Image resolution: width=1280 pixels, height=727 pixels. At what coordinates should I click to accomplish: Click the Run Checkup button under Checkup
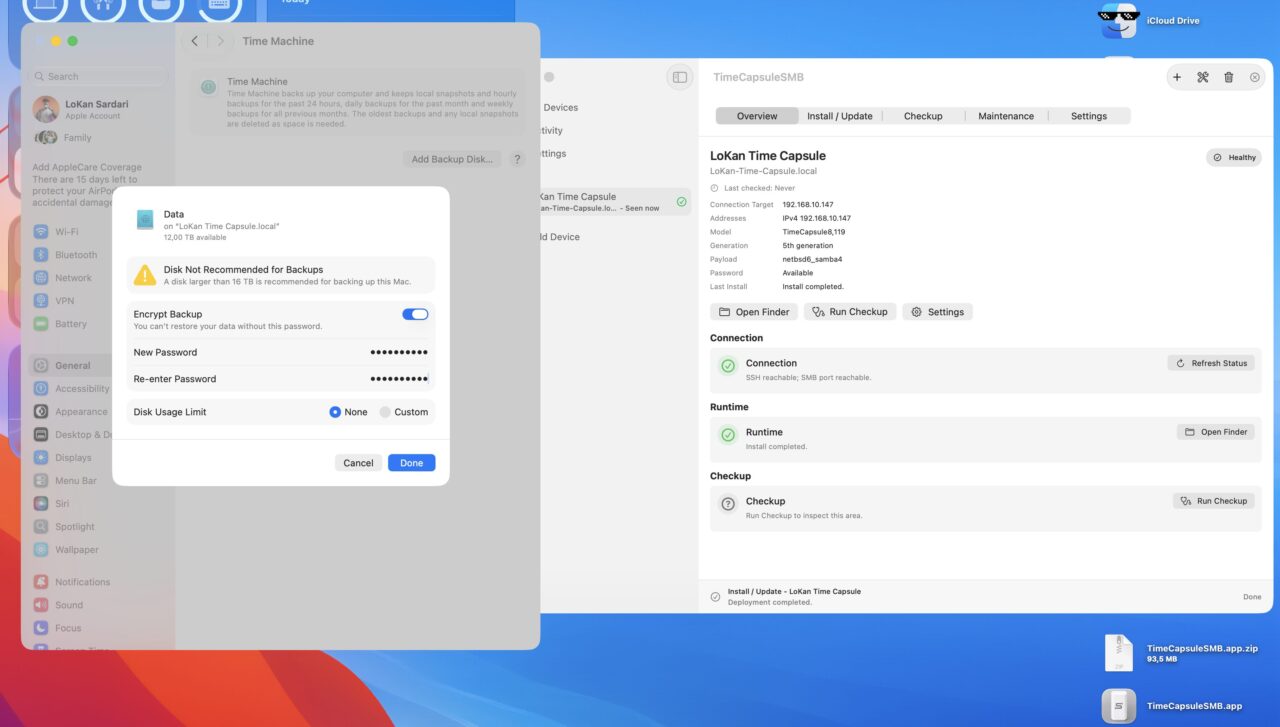coord(1213,501)
